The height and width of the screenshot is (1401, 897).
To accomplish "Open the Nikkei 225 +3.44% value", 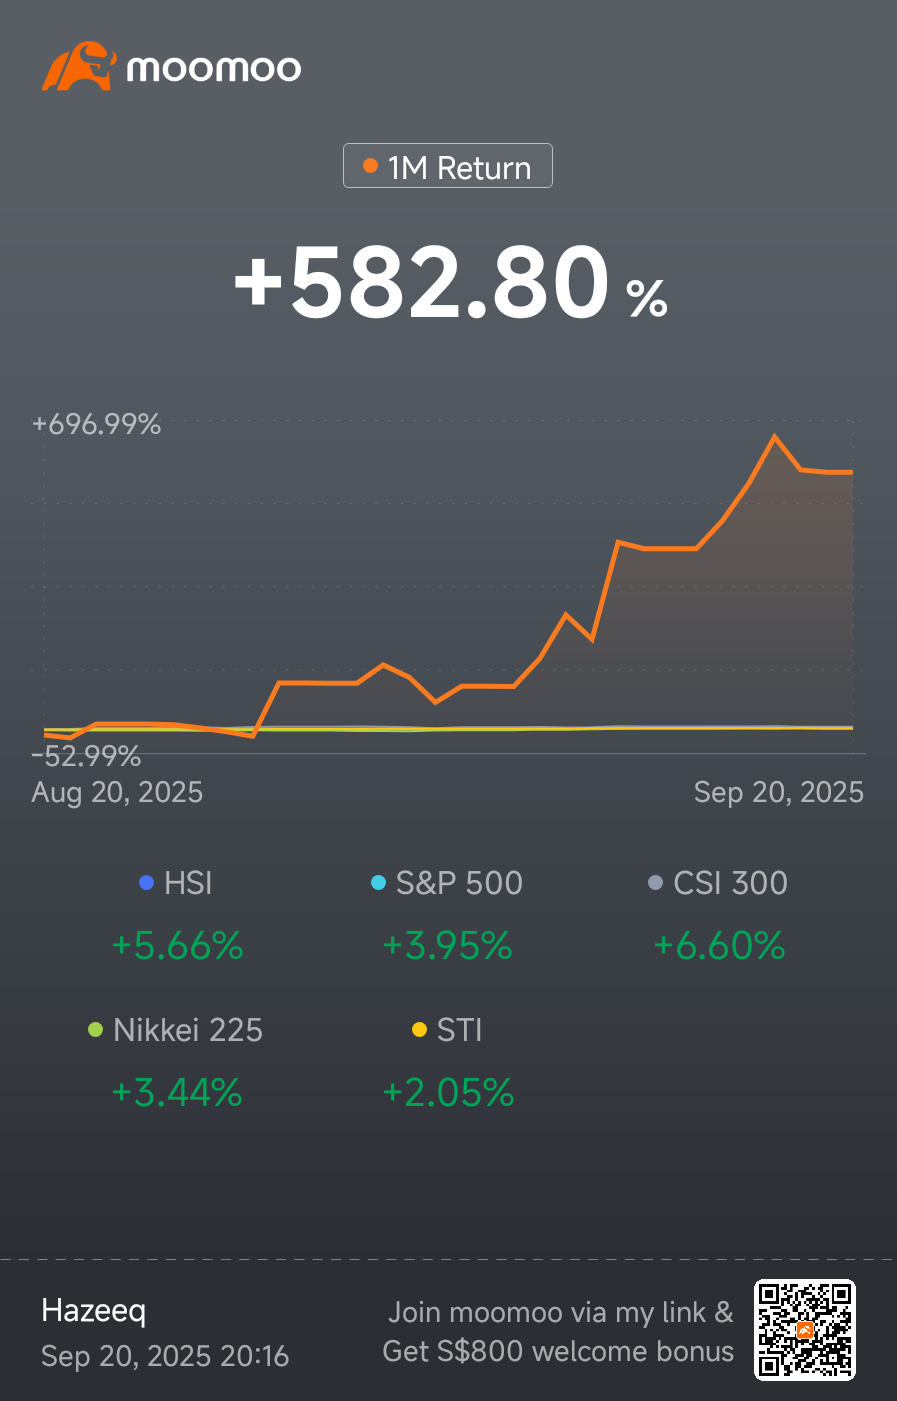I will [x=177, y=1093].
